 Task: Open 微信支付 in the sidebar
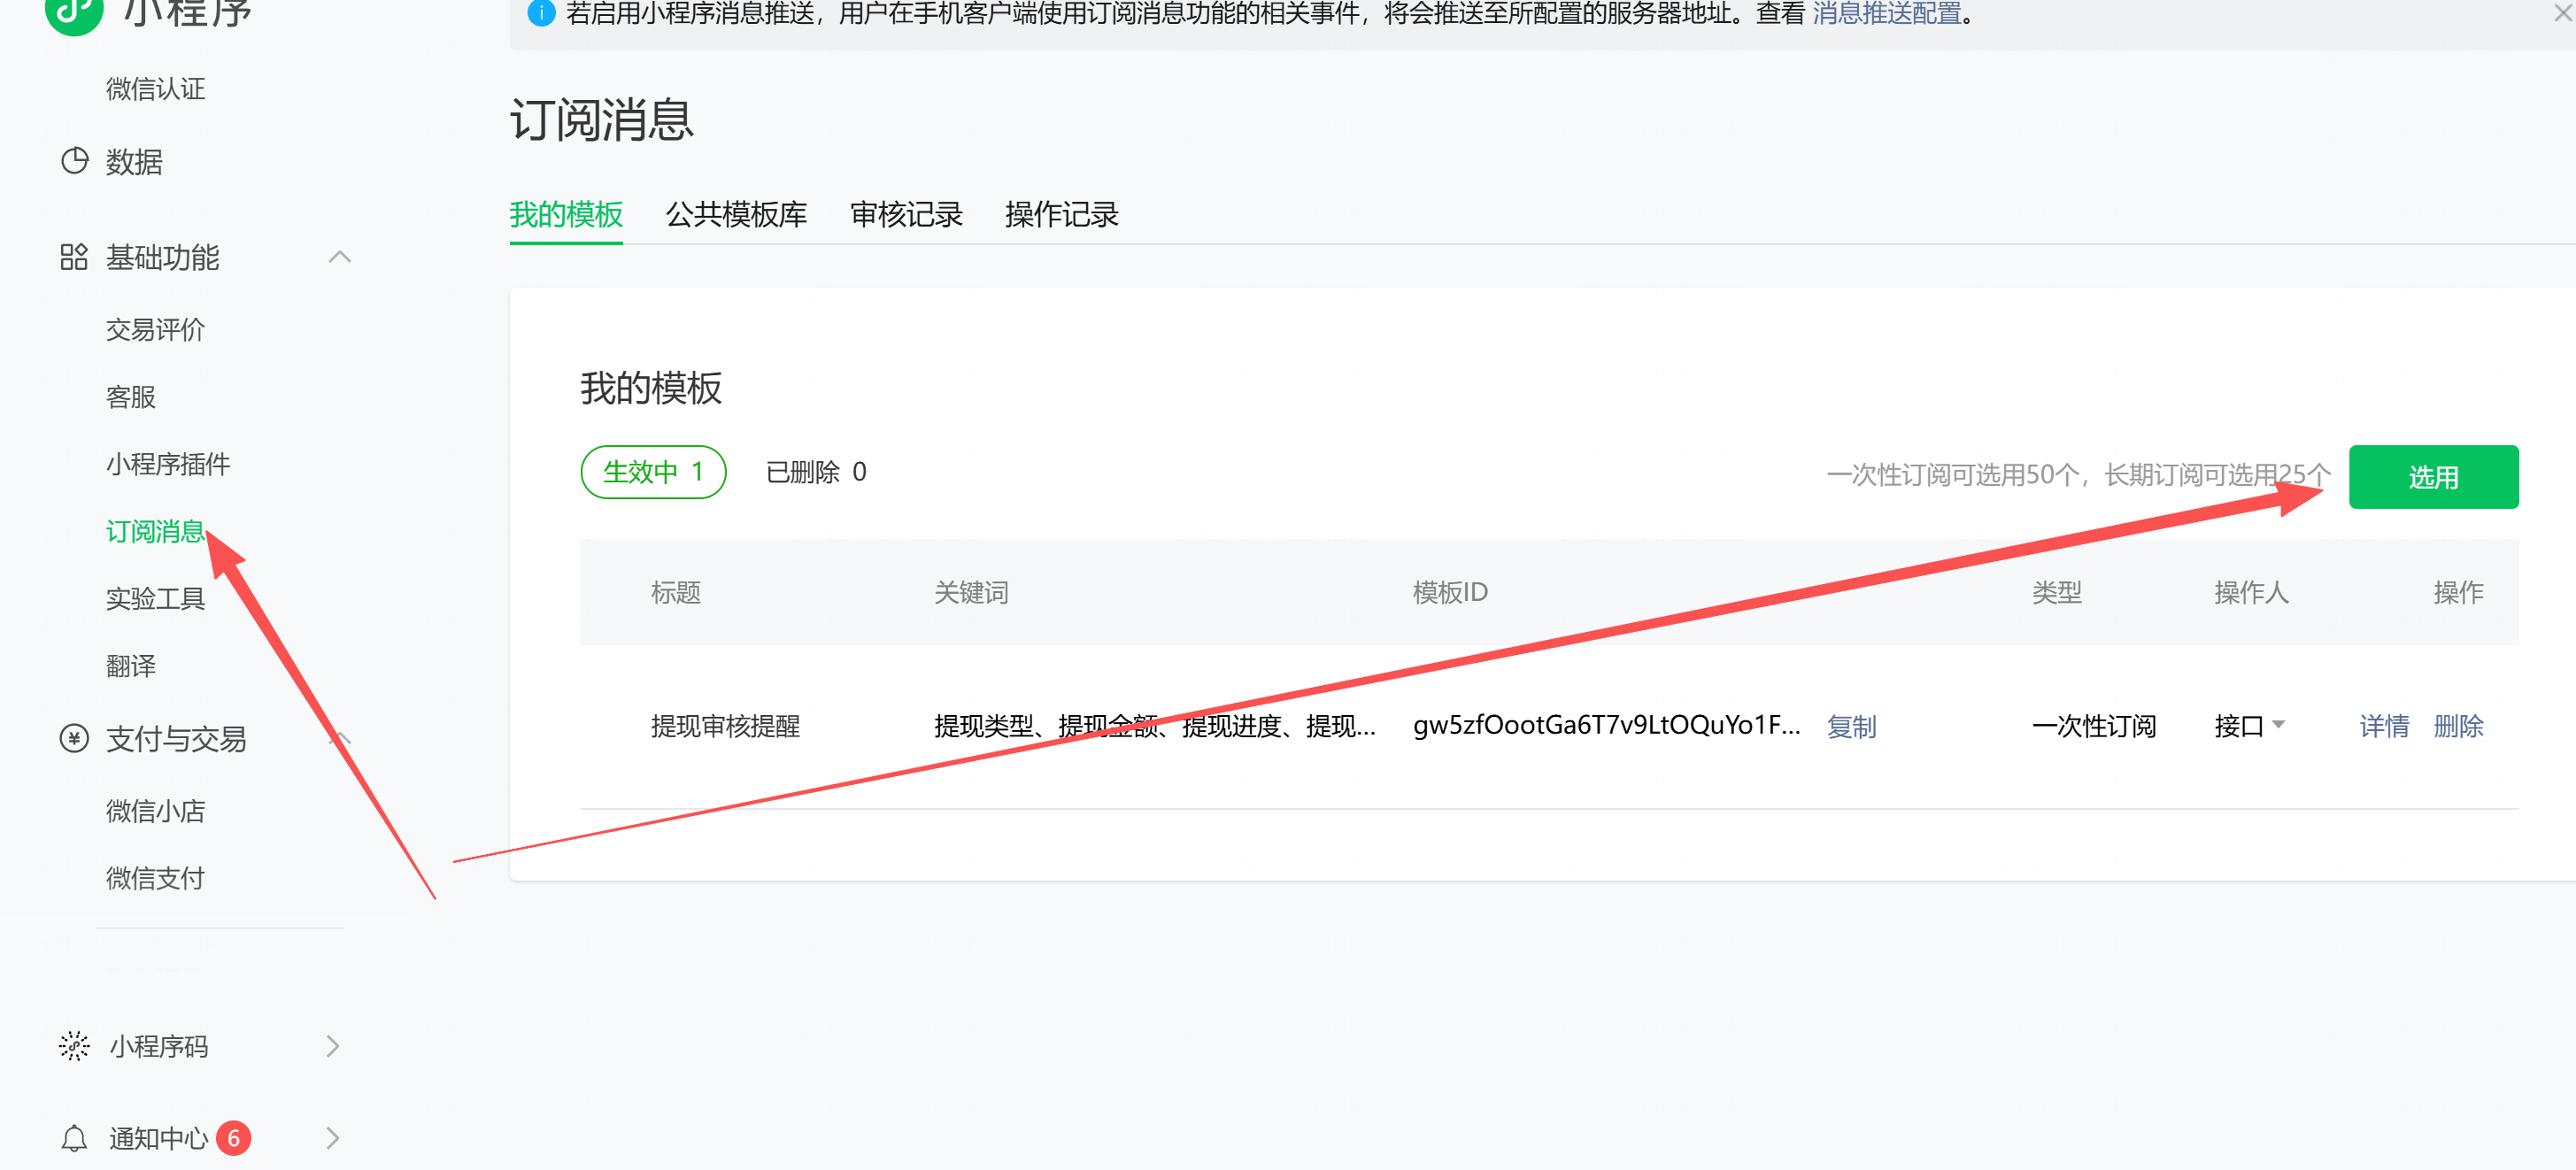pyautogui.click(x=155, y=878)
